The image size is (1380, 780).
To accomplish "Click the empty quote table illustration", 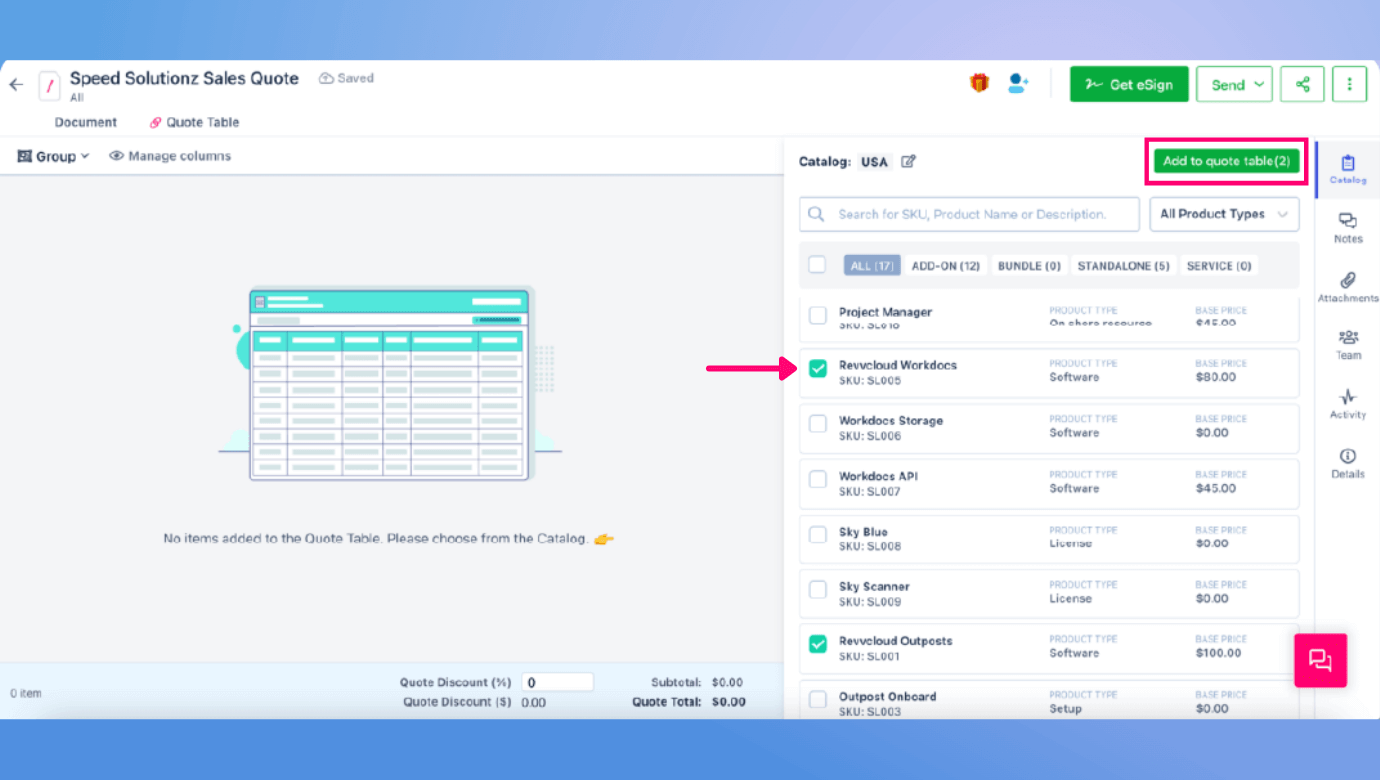I will 390,385.
